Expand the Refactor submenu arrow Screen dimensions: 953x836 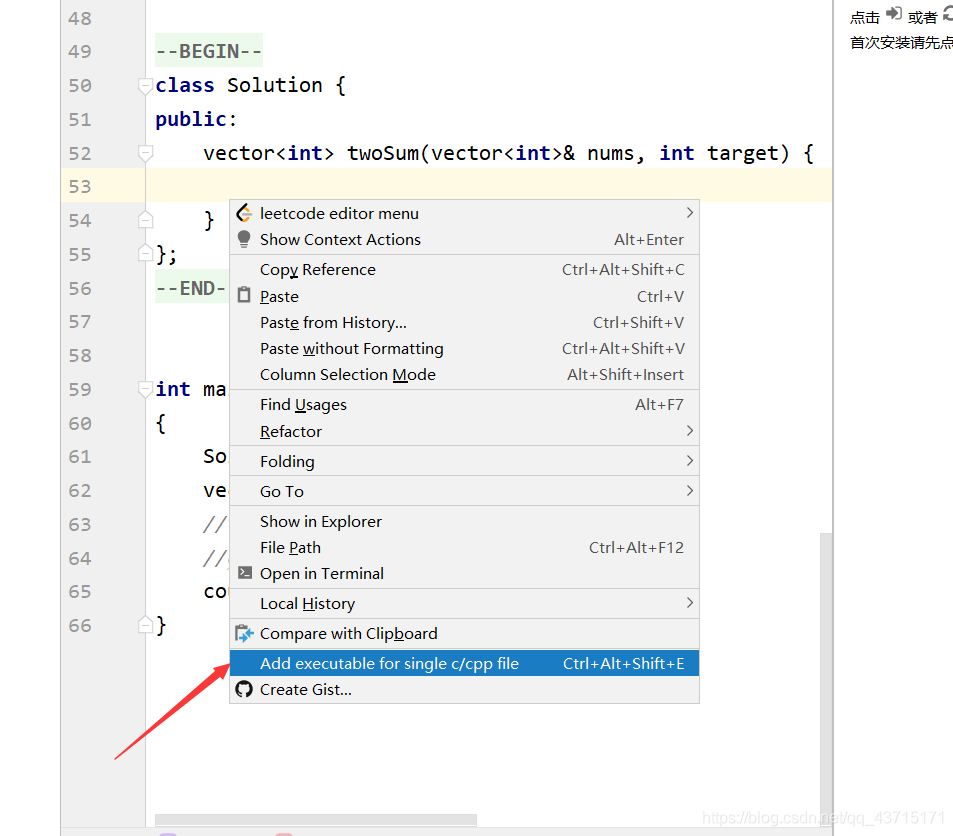click(689, 431)
